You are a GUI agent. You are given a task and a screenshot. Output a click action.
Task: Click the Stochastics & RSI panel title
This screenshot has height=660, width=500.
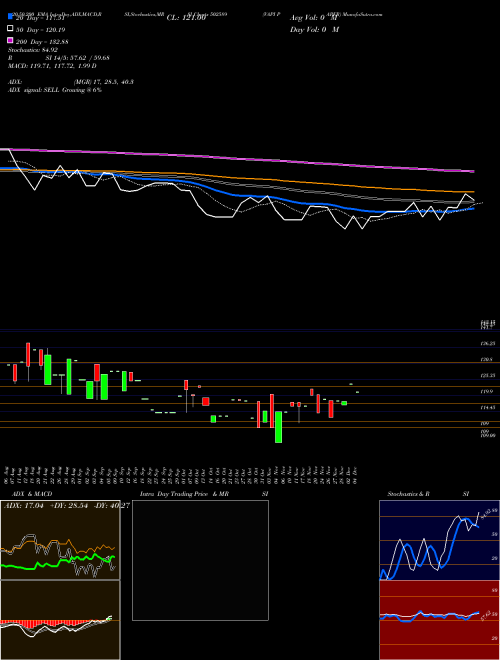tap(428, 494)
